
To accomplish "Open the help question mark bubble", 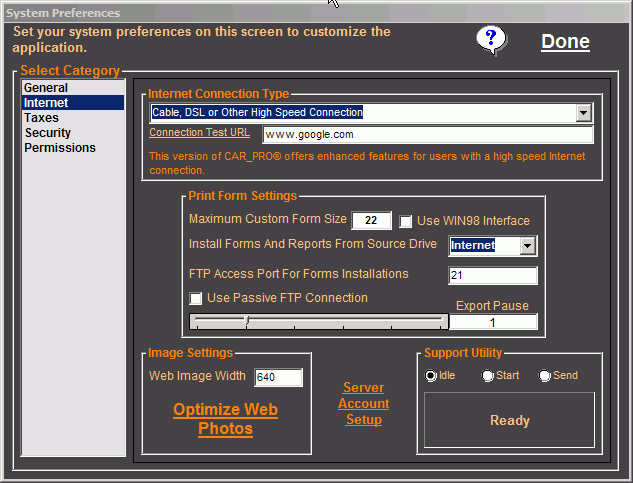I will [491, 40].
